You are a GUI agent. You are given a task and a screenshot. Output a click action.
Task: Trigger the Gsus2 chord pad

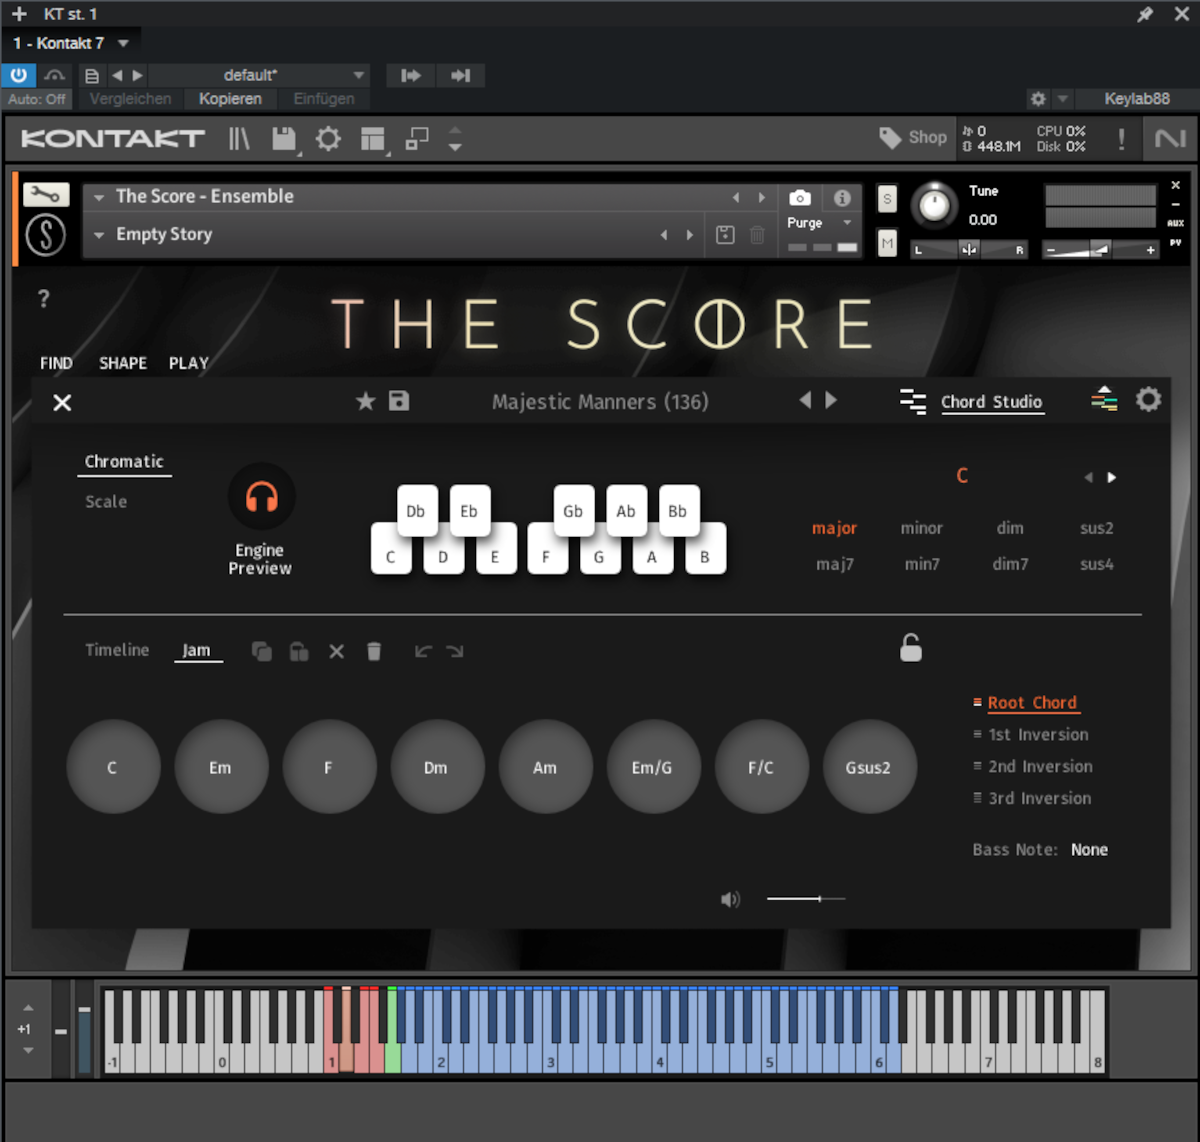868,767
